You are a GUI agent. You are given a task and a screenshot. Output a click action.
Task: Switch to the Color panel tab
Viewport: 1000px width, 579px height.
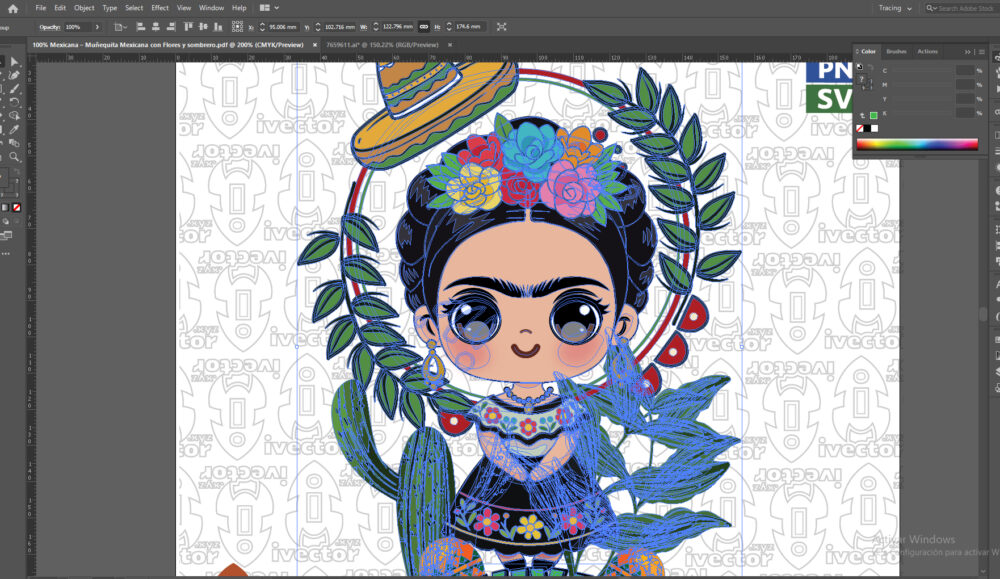coord(868,52)
